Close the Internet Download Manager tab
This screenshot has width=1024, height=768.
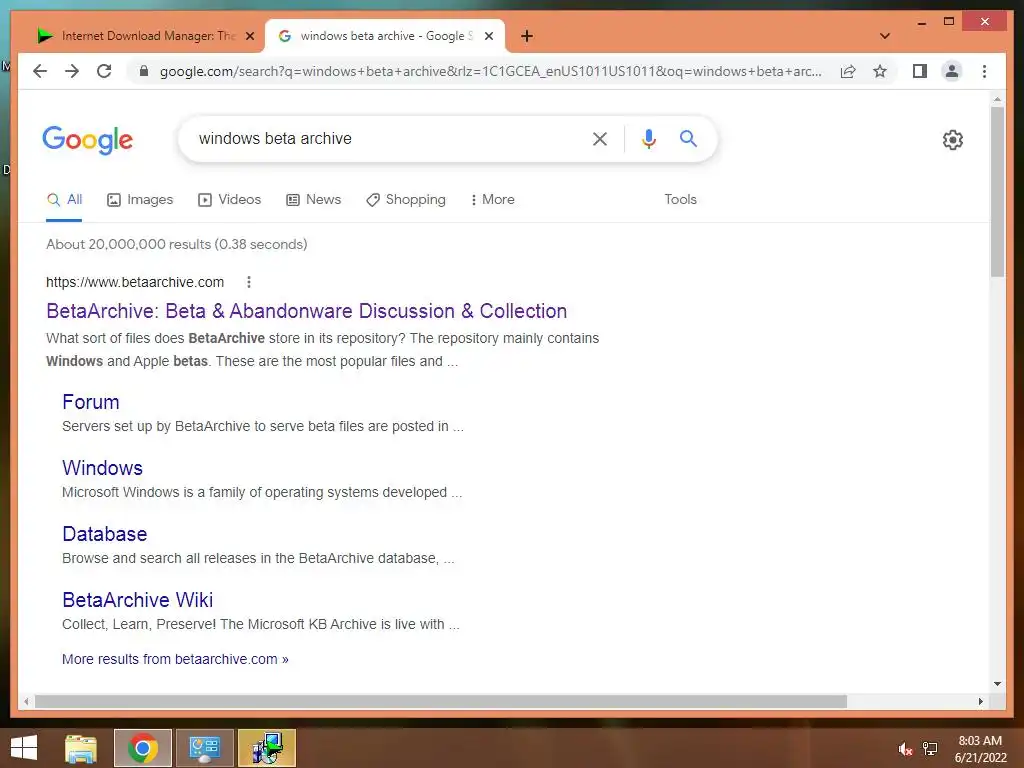click(249, 36)
